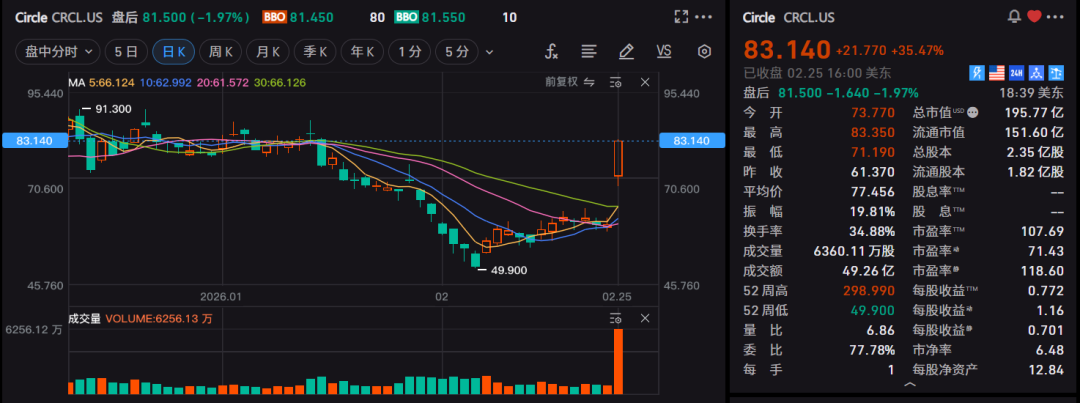Toggle the red heart favorite for Circle
The width and height of the screenshot is (1080, 403).
point(1034,17)
